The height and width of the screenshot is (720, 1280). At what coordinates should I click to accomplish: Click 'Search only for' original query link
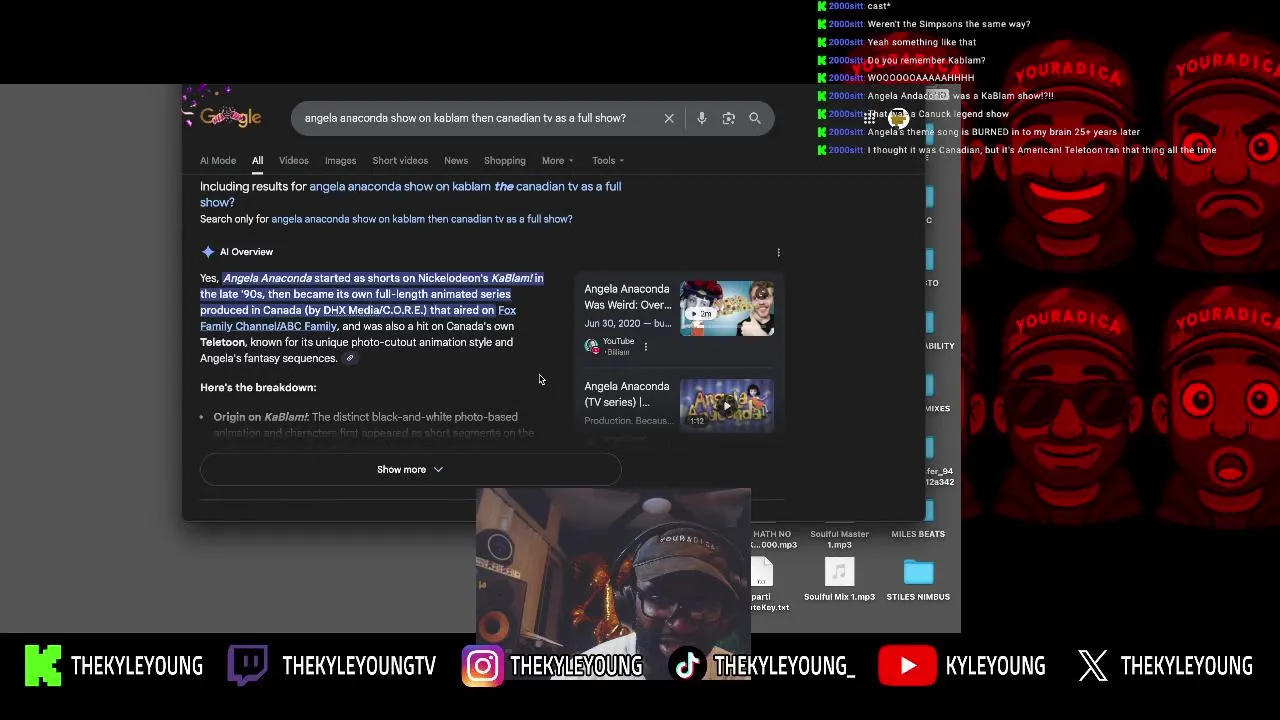click(422, 219)
